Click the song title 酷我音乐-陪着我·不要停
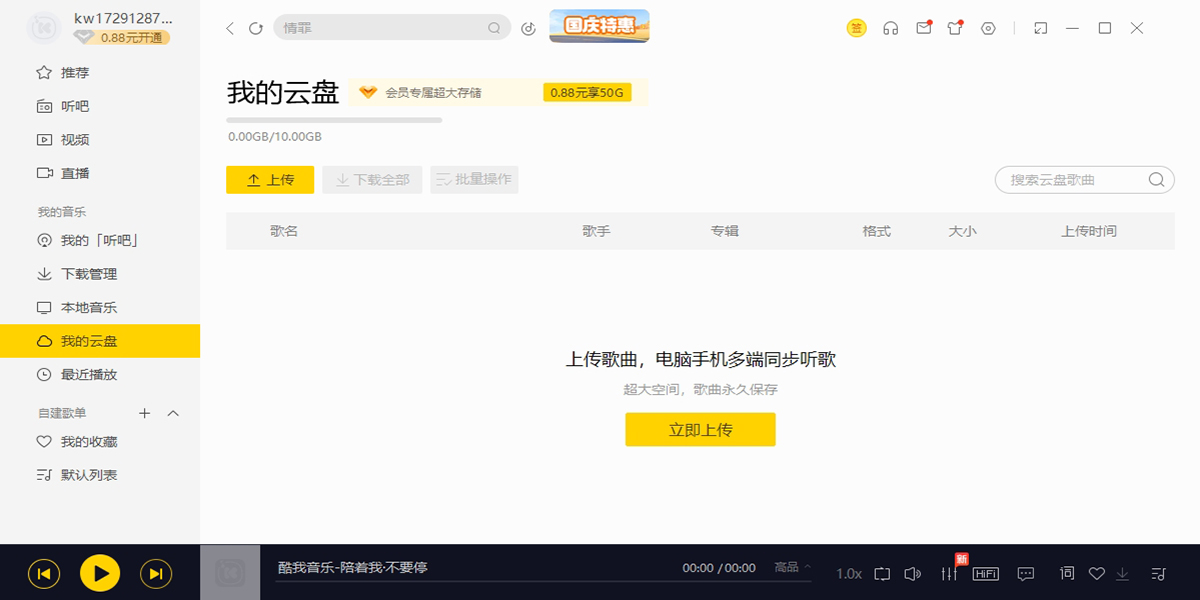This screenshot has width=1200, height=600. [x=352, y=568]
